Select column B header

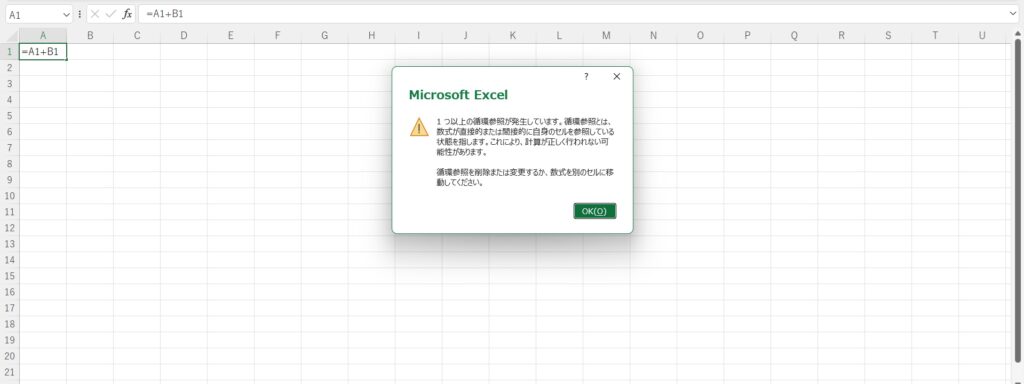90,36
